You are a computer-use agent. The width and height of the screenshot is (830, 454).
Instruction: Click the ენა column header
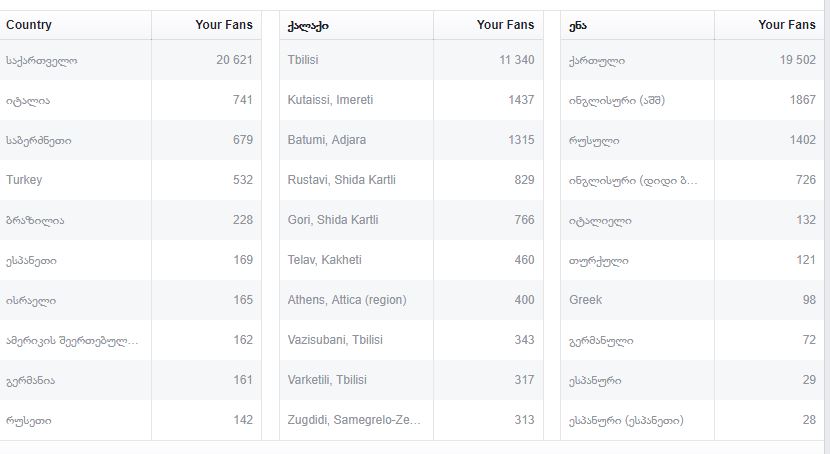point(579,25)
